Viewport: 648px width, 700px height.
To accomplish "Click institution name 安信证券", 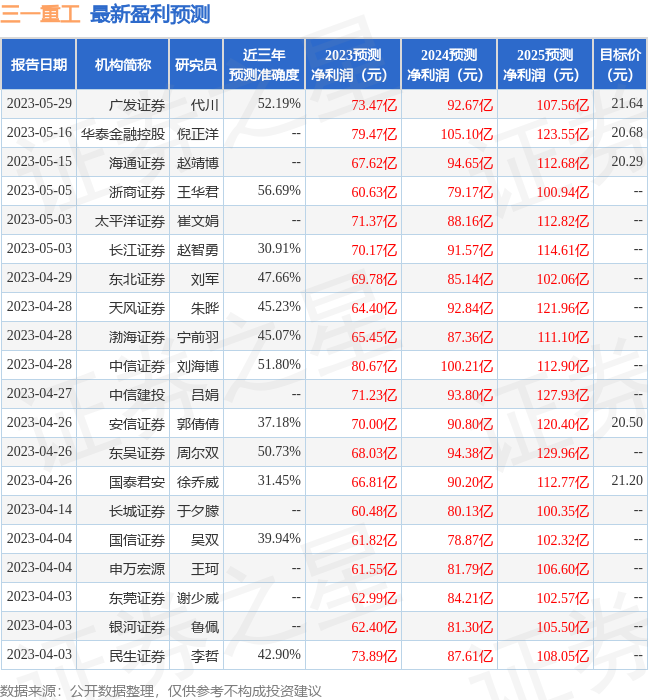I will [137, 424].
